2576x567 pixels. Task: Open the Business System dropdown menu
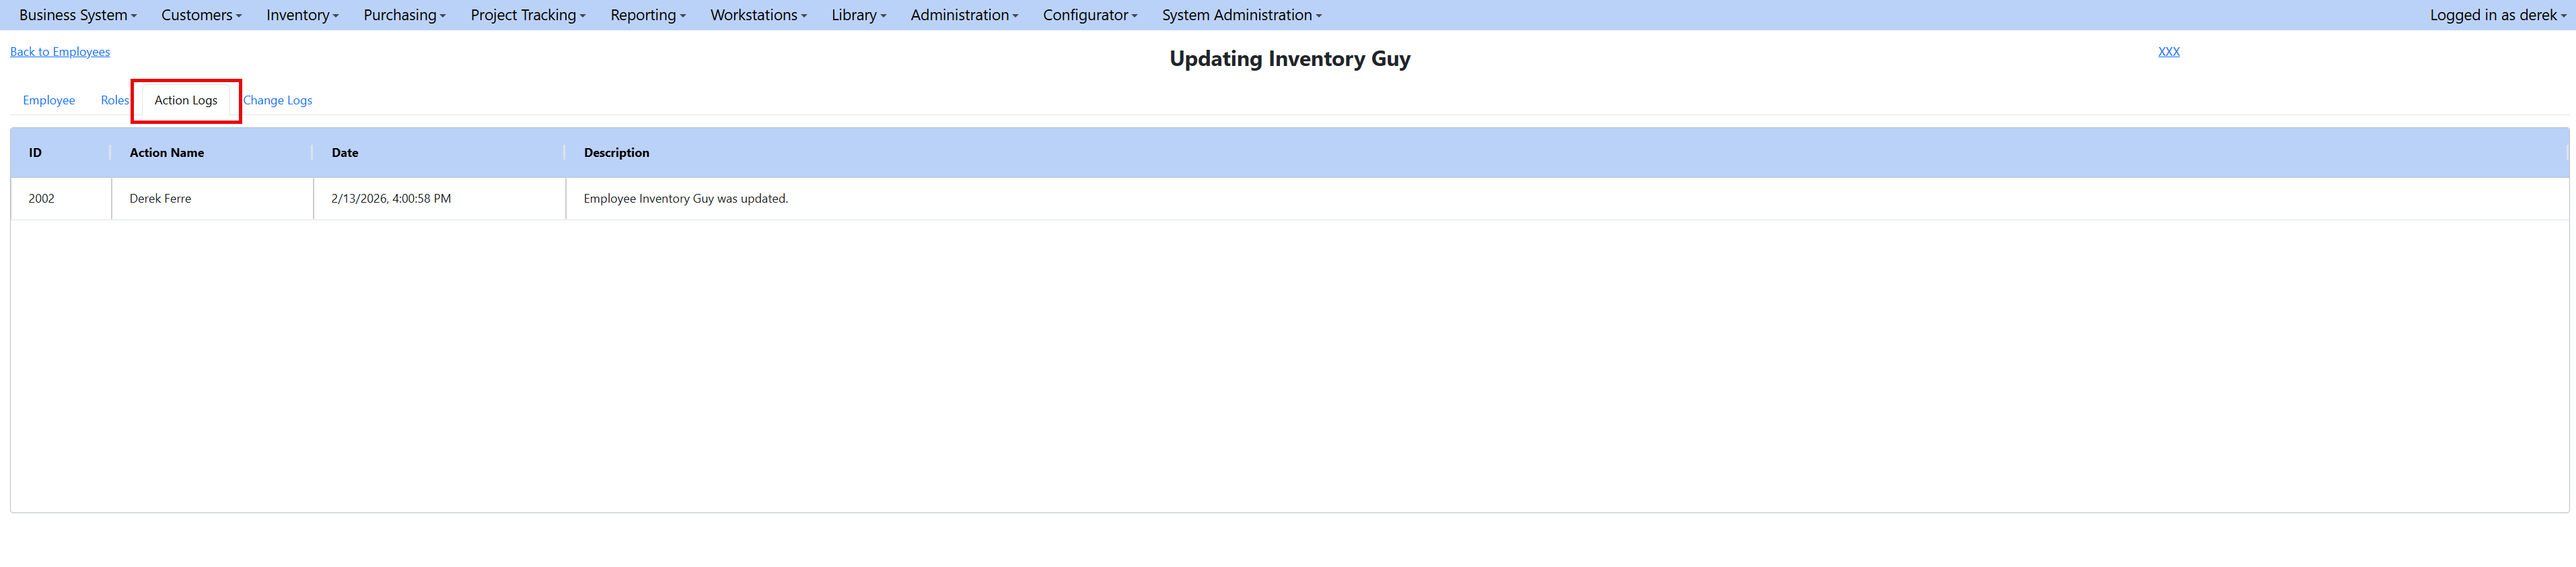77,15
